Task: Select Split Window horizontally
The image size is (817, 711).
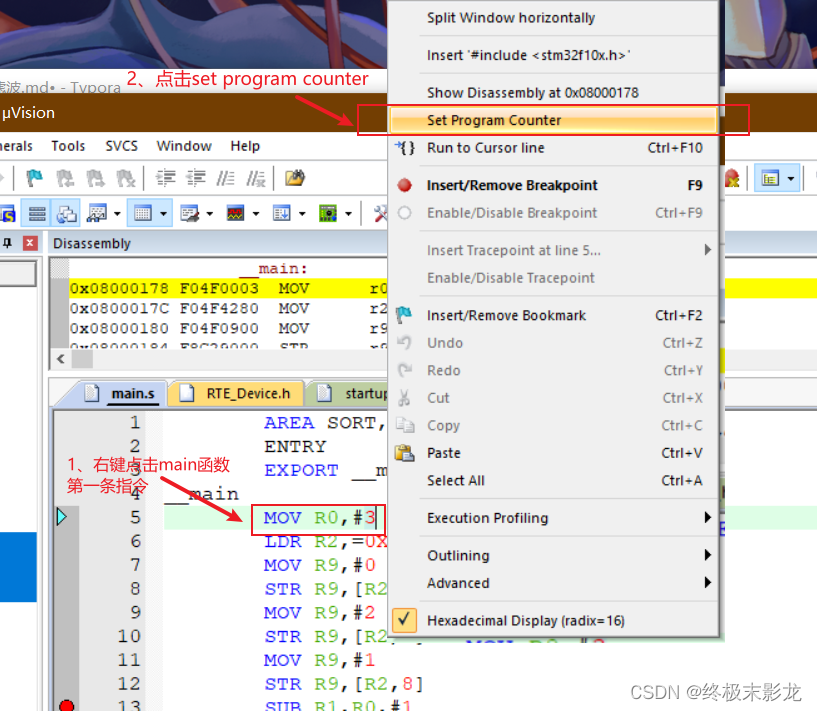Action: click(x=553, y=18)
